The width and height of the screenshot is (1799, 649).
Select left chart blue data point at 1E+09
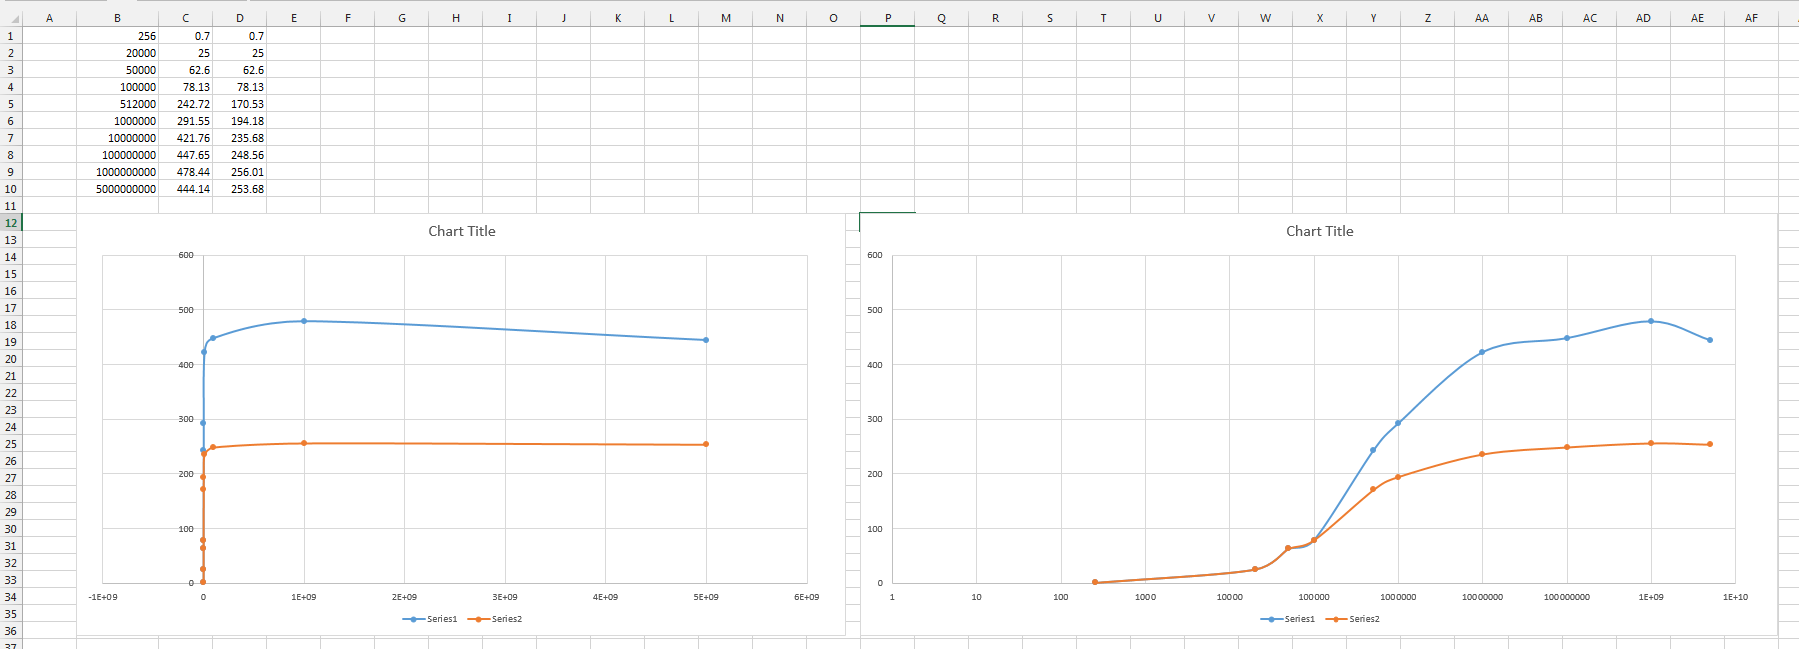pos(304,321)
